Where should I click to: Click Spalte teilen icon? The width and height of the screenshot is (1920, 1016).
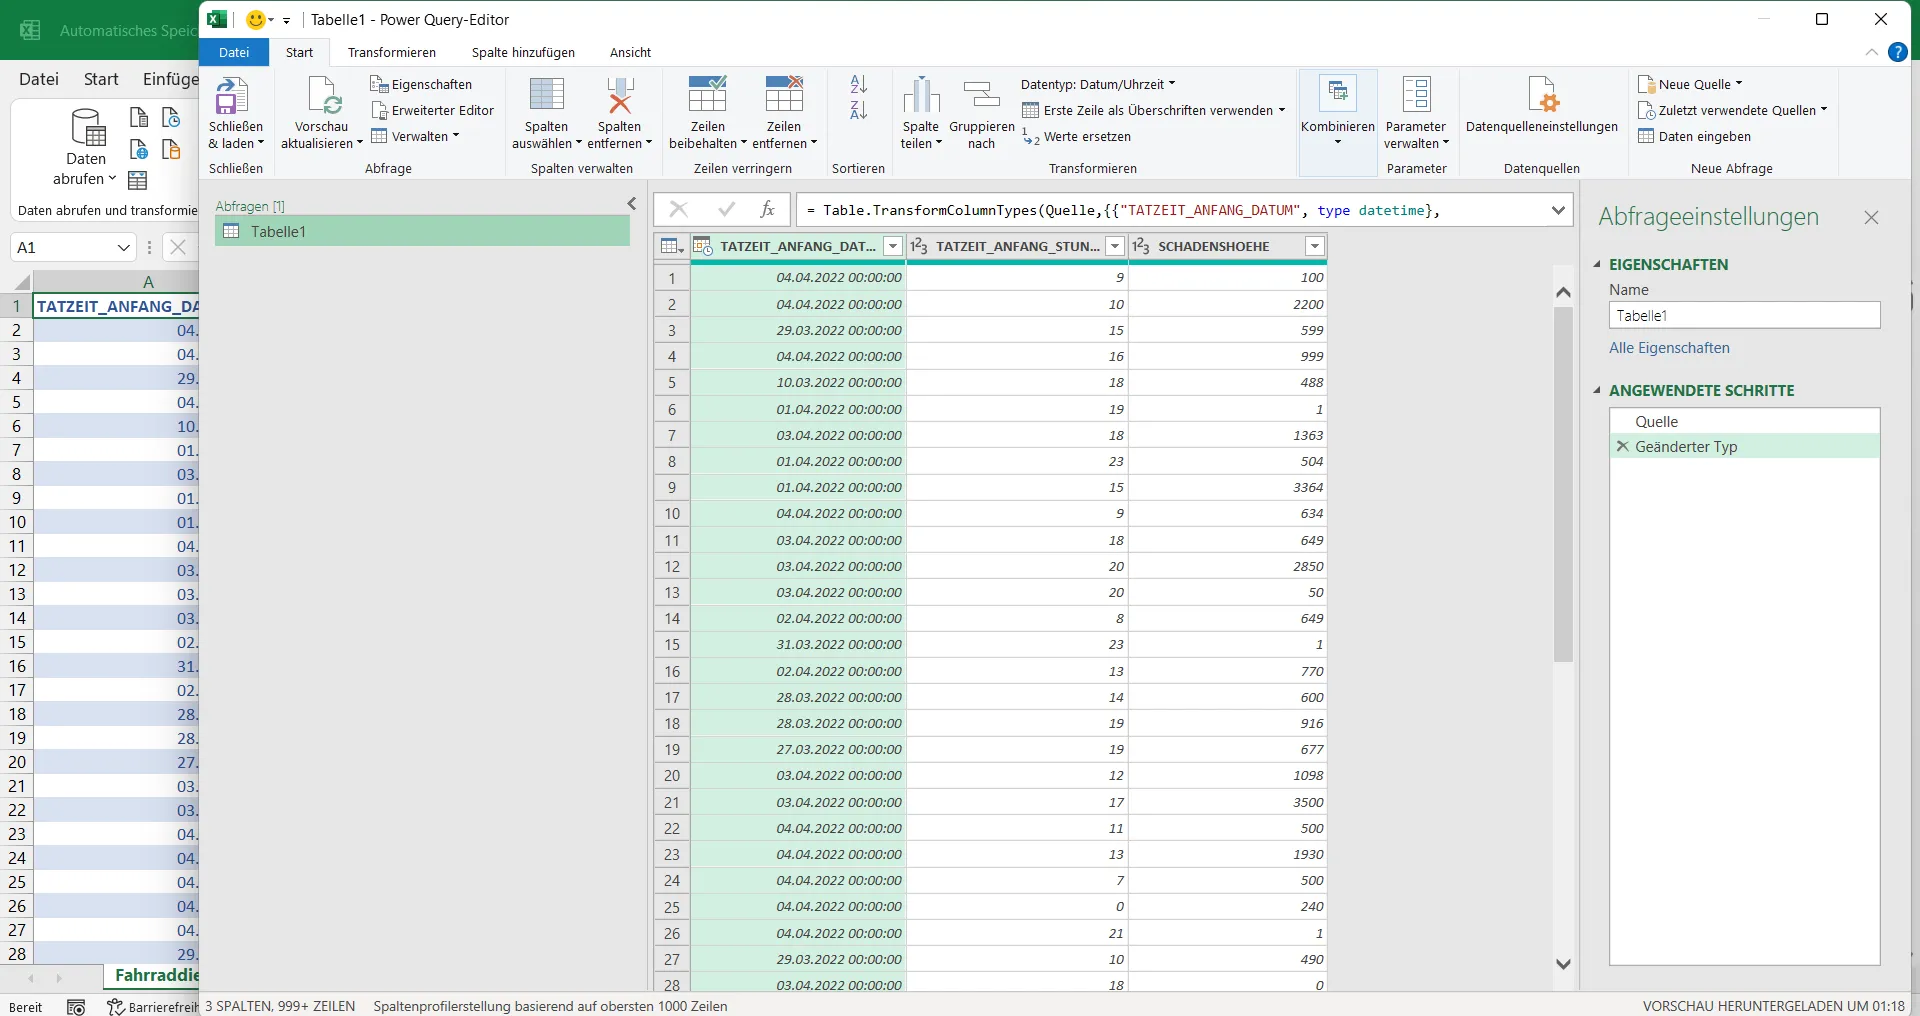tap(921, 96)
